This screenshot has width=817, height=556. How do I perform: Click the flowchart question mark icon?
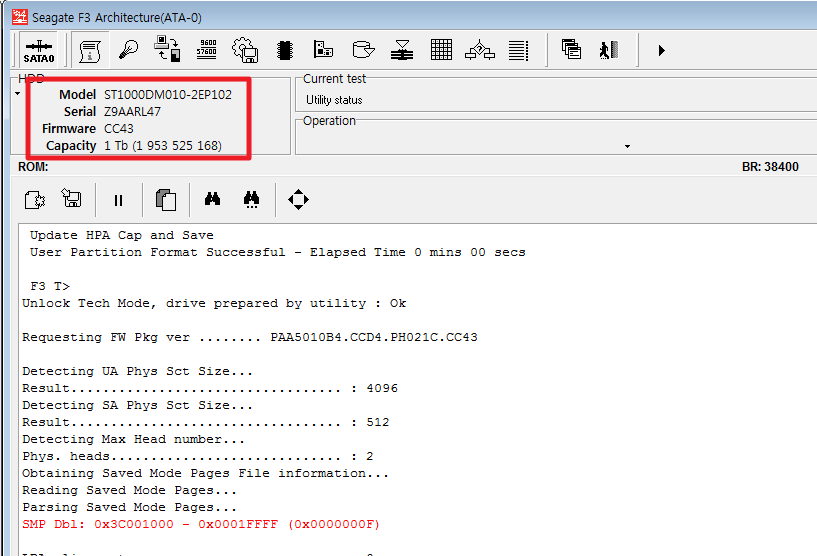(x=480, y=50)
